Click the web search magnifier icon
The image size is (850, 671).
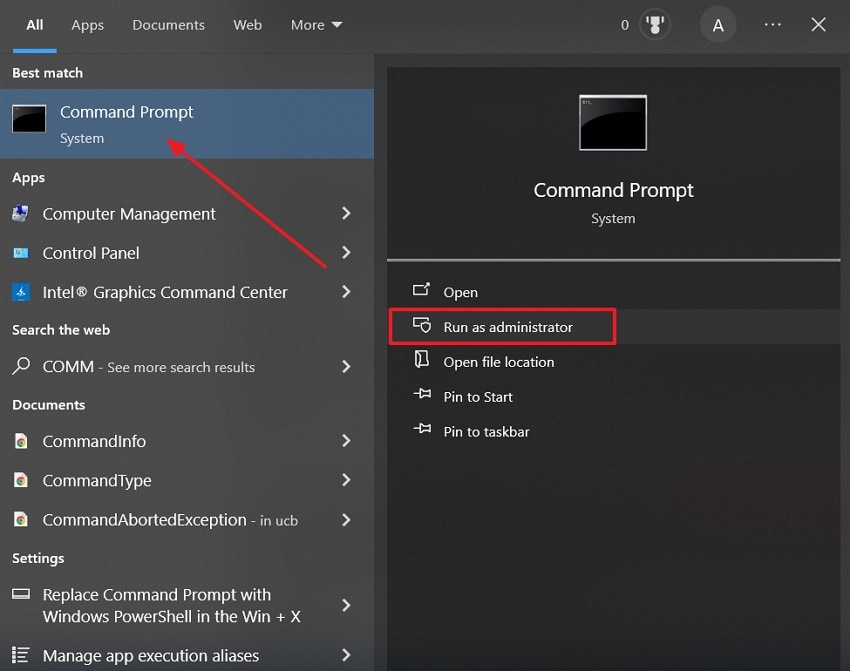21,366
